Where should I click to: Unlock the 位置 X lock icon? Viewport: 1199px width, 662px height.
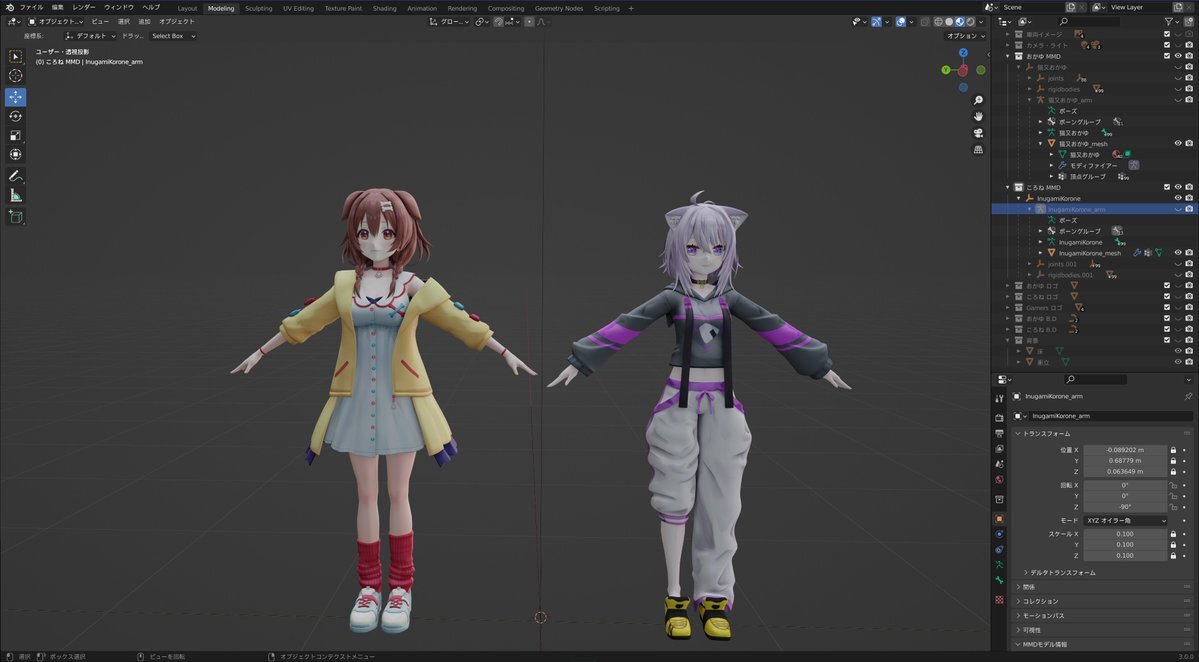[x=1174, y=450]
